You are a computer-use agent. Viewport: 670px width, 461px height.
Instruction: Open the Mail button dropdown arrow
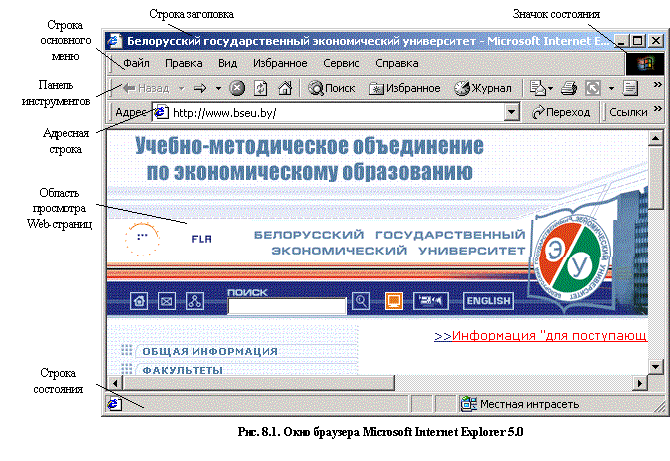click(550, 88)
